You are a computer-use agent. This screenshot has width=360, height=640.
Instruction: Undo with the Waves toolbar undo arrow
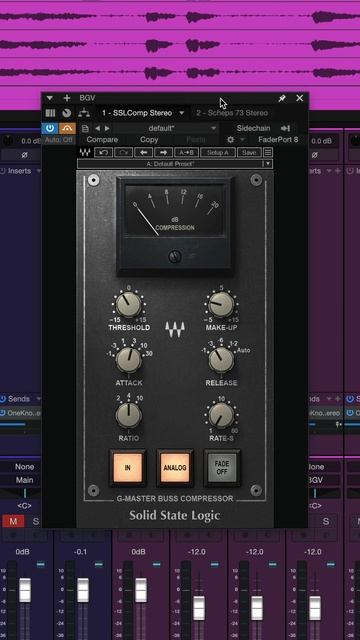click(103, 152)
